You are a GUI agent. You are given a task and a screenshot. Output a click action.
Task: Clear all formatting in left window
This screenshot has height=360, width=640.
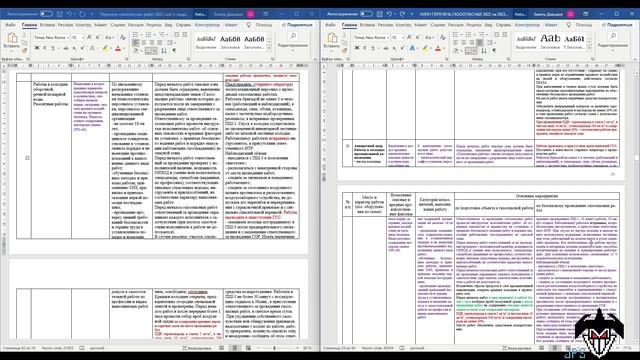point(122,38)
